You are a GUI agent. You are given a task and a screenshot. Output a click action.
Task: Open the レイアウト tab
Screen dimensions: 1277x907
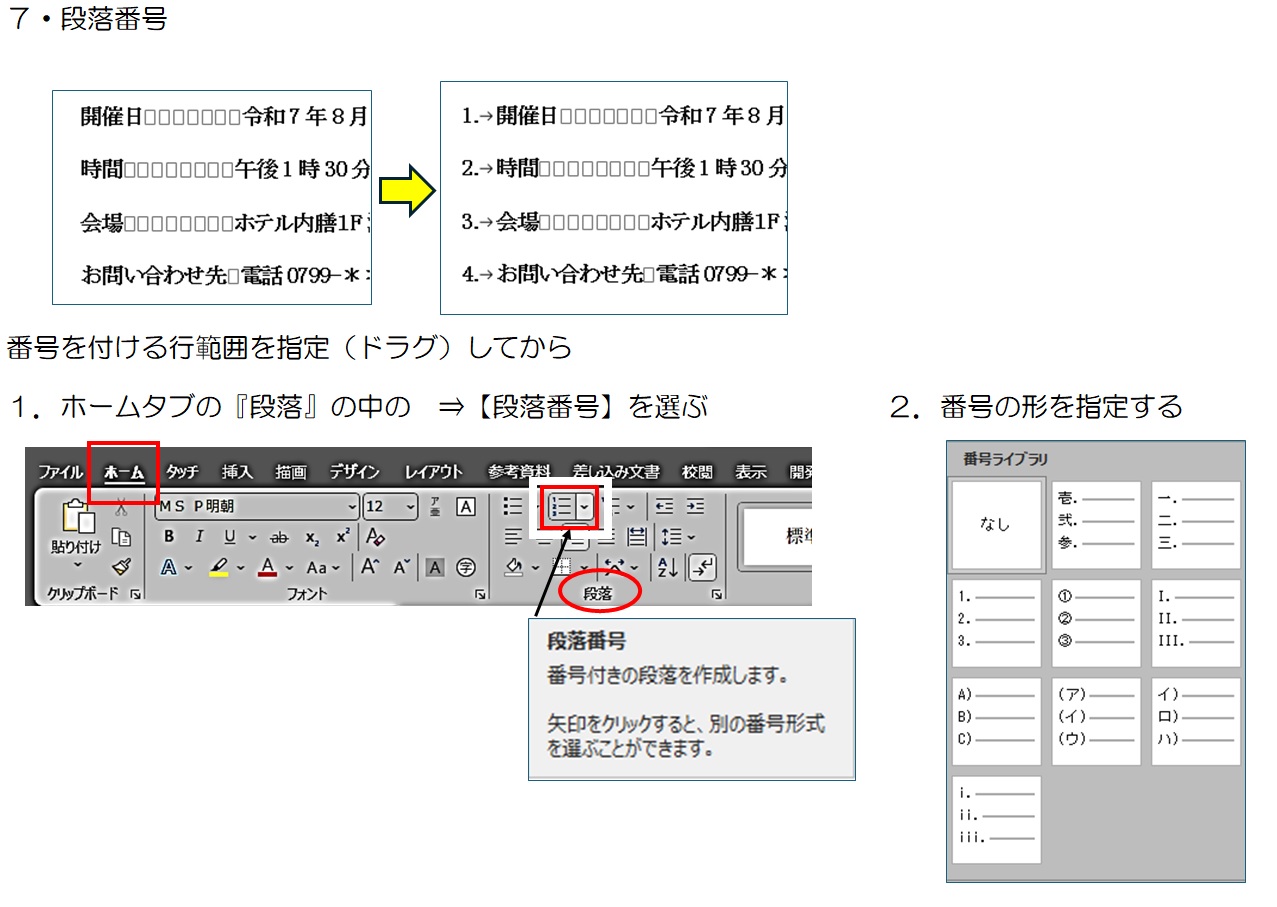434,472
